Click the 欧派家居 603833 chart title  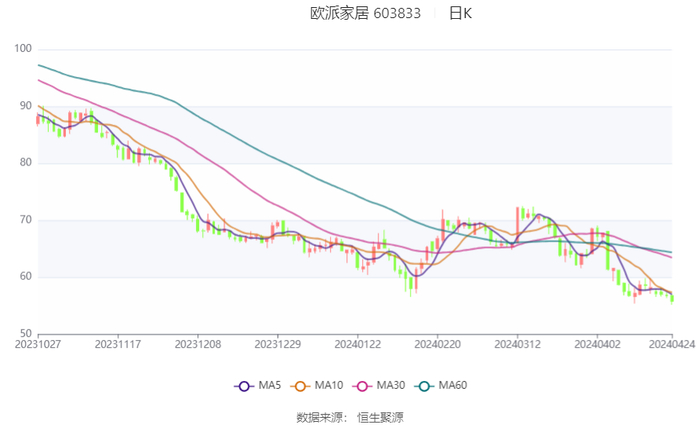365,14
